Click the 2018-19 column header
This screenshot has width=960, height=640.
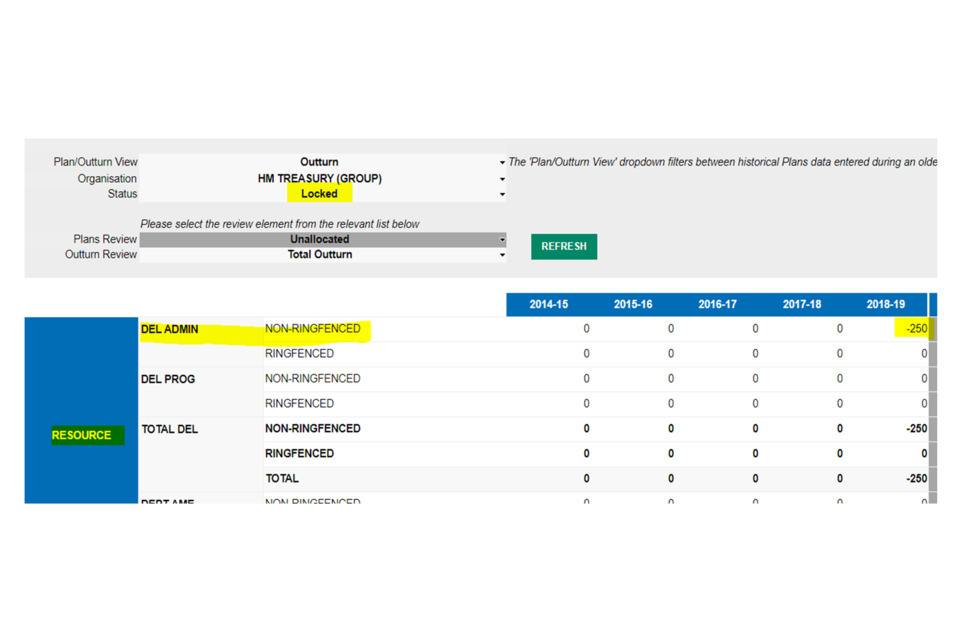[x=885, y=305]
